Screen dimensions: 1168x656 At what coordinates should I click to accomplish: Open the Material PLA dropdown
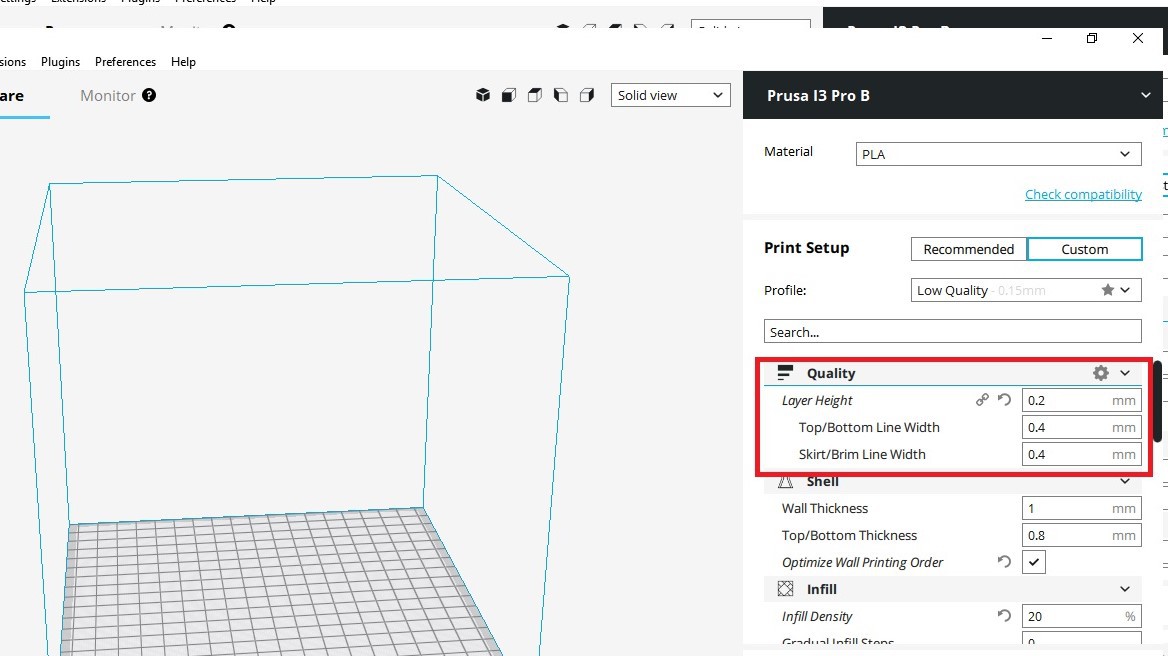(998, 154)
